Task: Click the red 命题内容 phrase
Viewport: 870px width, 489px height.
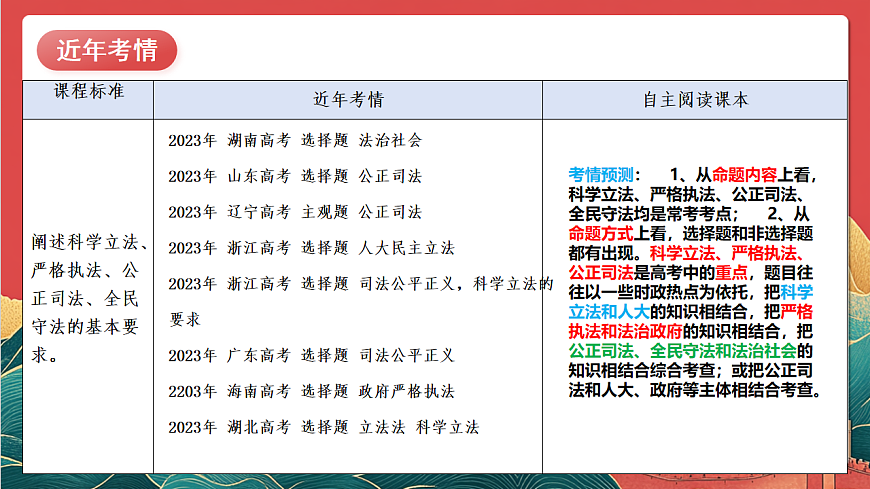Action: tap(744, 175)
